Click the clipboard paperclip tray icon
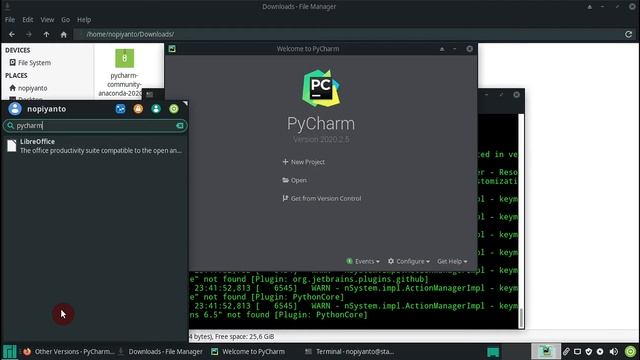Screen dimensions: 640x360 point(566,351)
